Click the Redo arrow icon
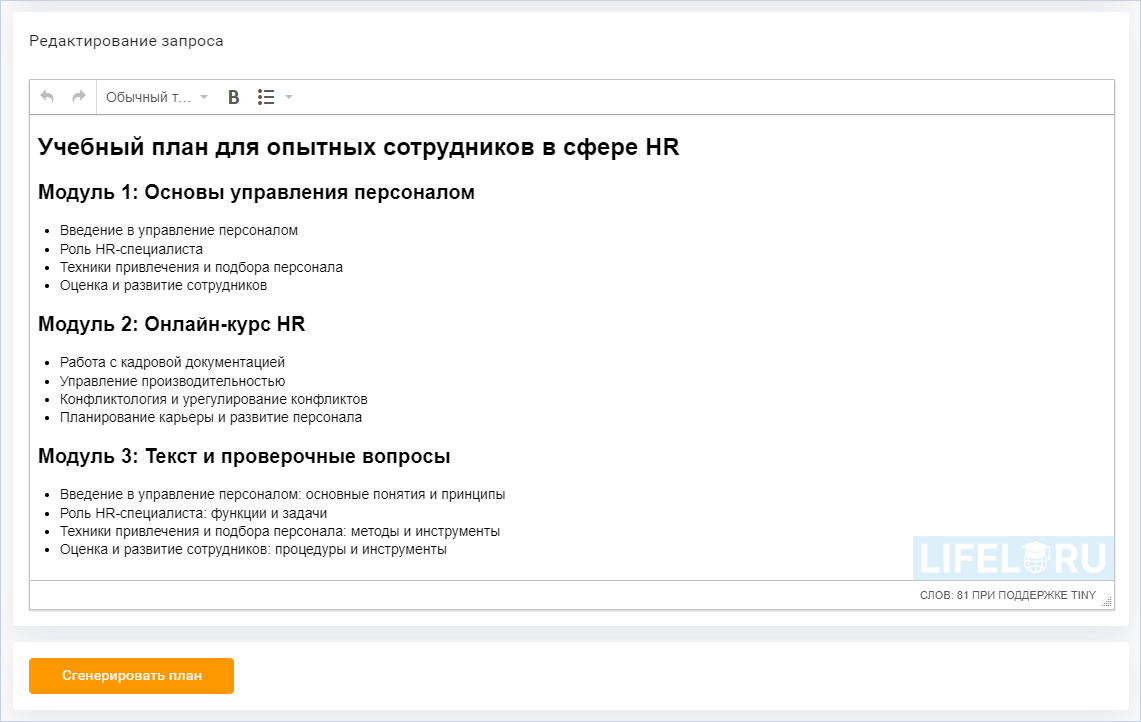The height and width of the screenshot is (722, 1141). [78, 96]
